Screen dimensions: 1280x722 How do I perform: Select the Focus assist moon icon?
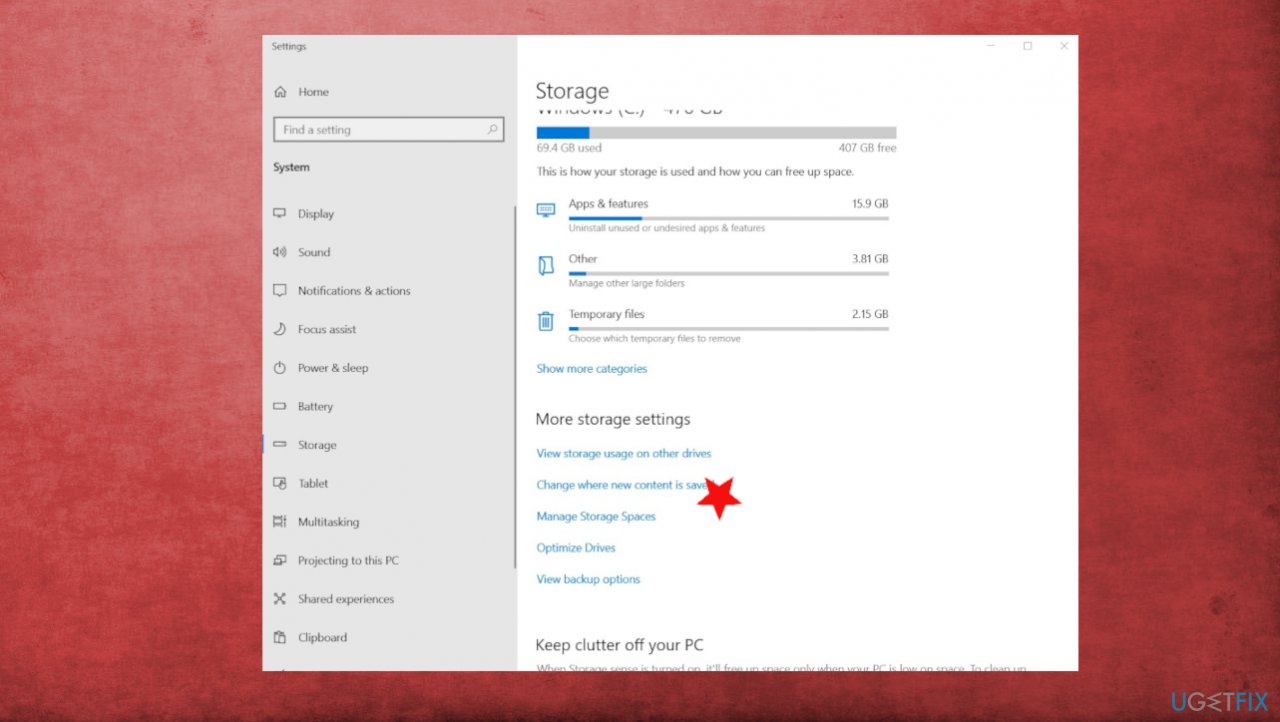point(280,330)
